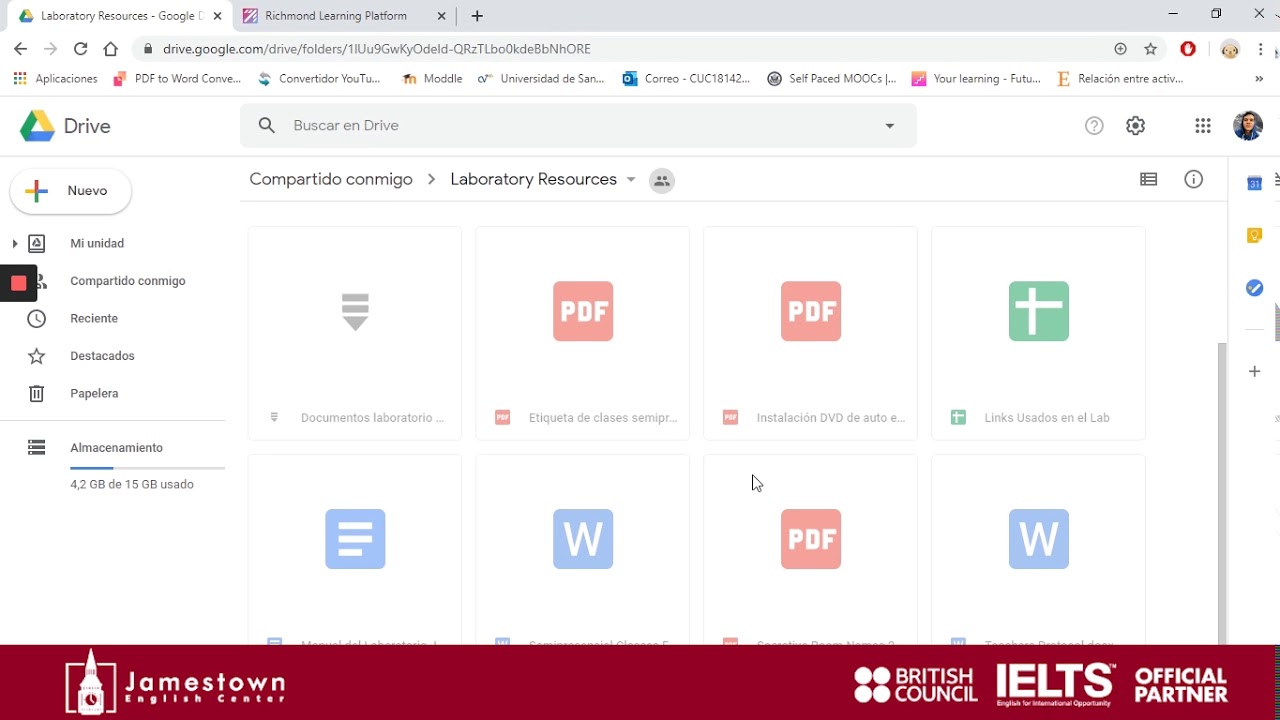Open Google Keep in the side panel
The height and width of the screenshot is (720, 1280).
click(1254, 236)
